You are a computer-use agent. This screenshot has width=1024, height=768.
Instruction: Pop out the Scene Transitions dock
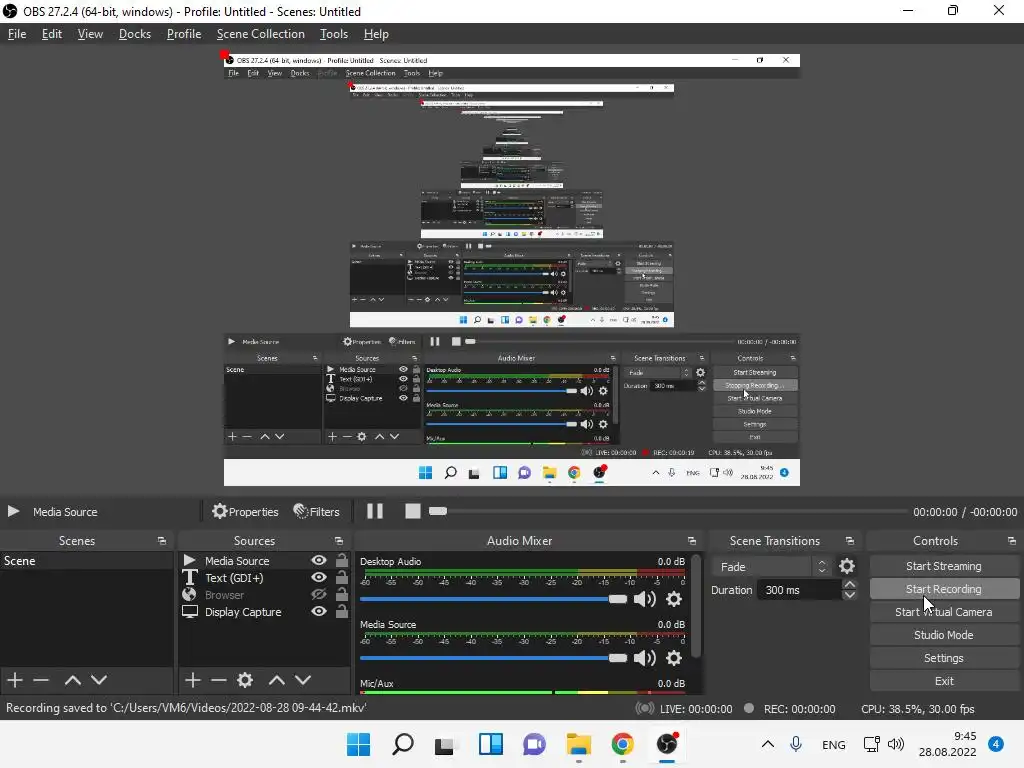coord(850,541)
